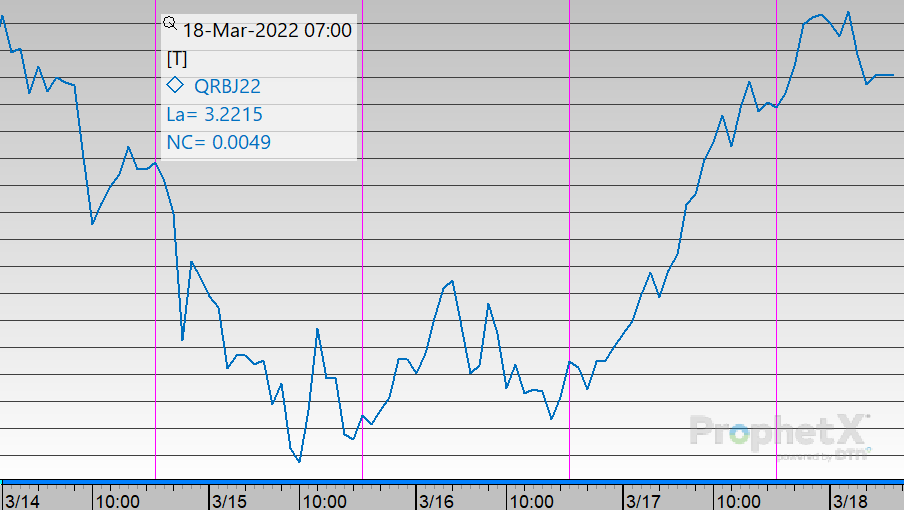Image resolution: width=904 pixels, height=510 pixels.
Task: Select the QRBJ22 symbol label
Action: tap(228, 86)
